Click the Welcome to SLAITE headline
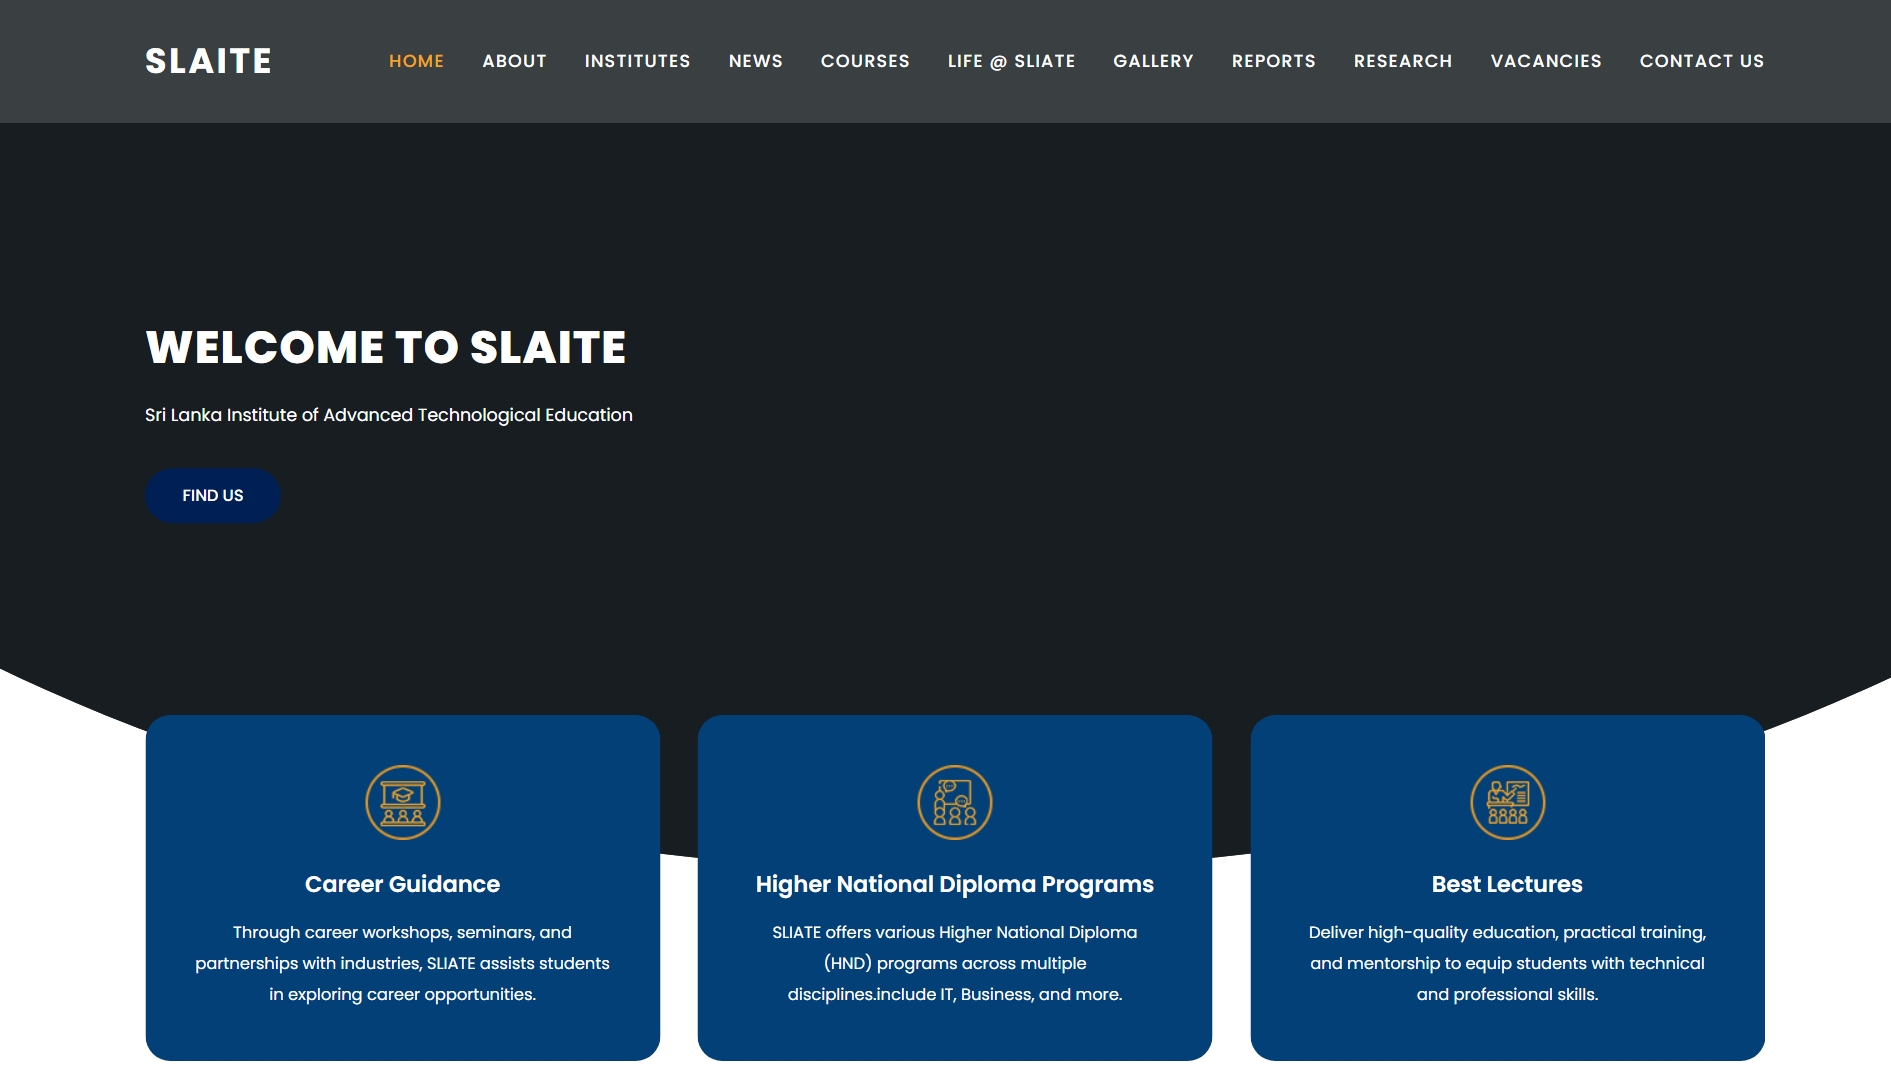The height and width of the screenshot is (1085, 1891). pos(386,348)
